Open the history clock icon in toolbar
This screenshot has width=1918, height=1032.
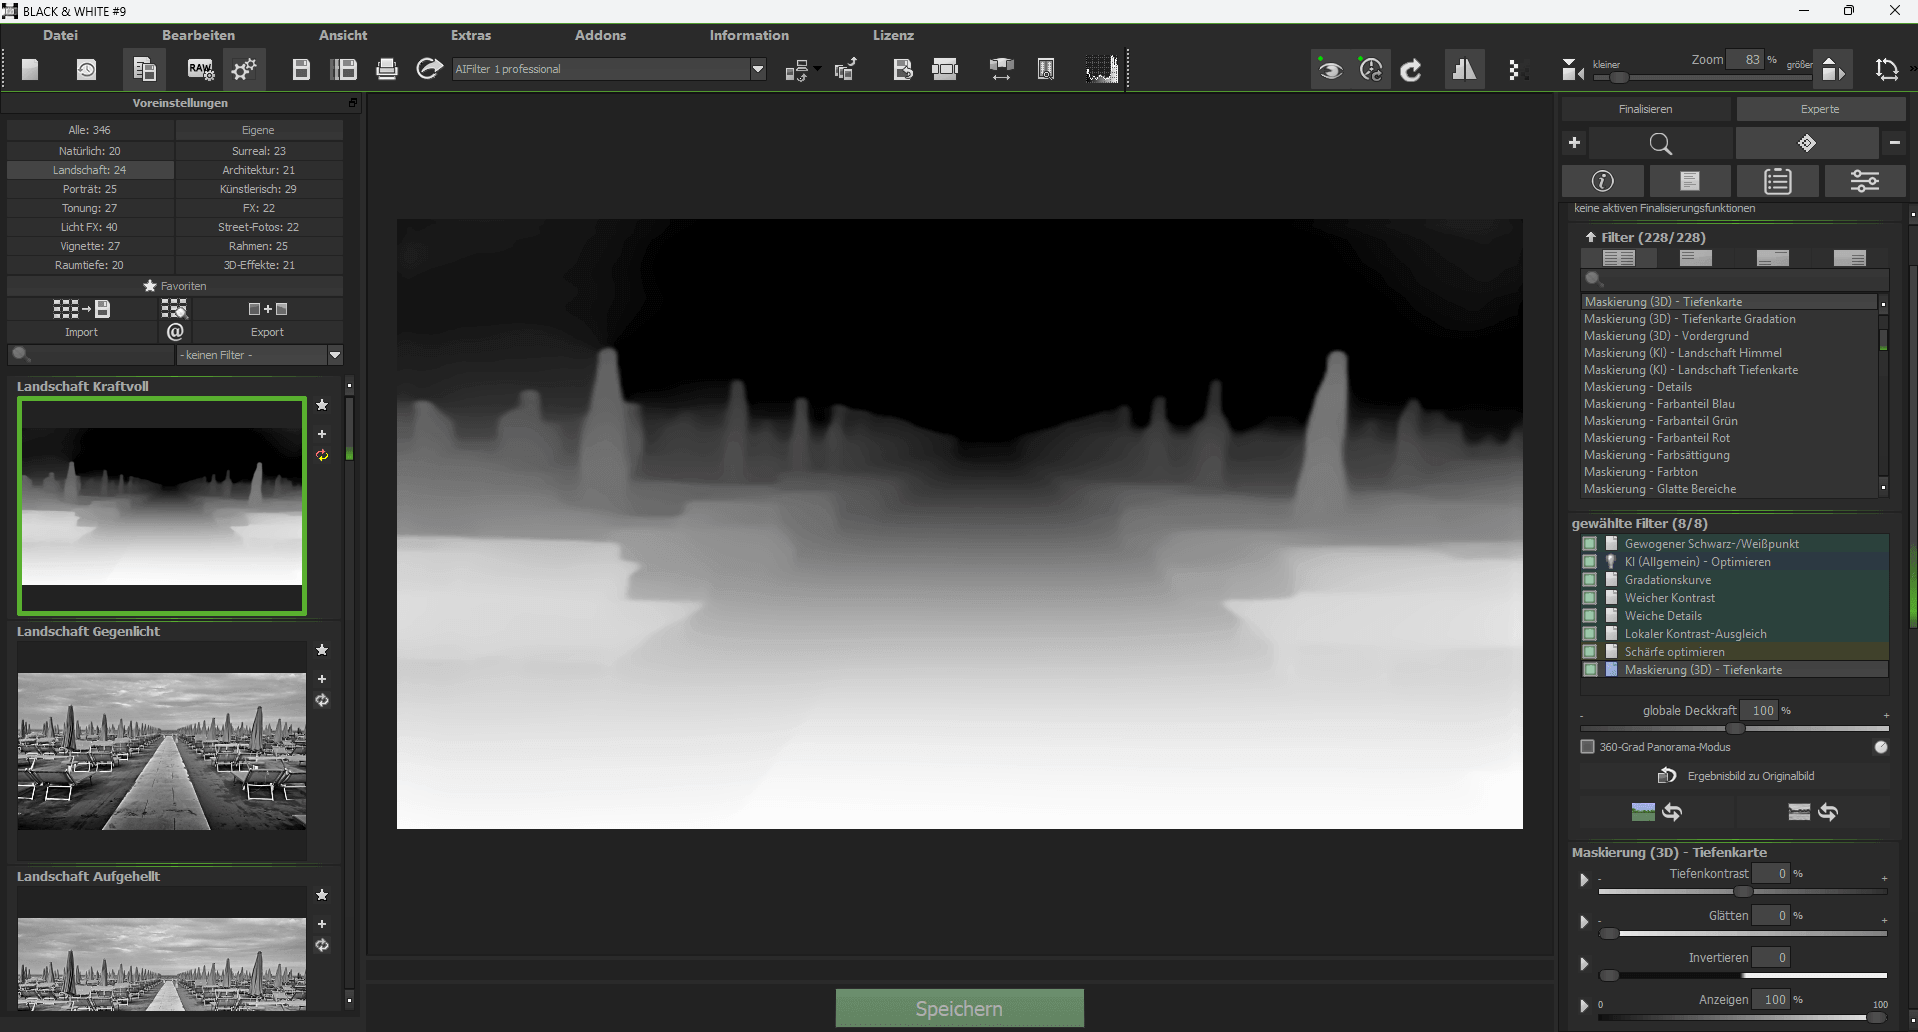[87, 69]
